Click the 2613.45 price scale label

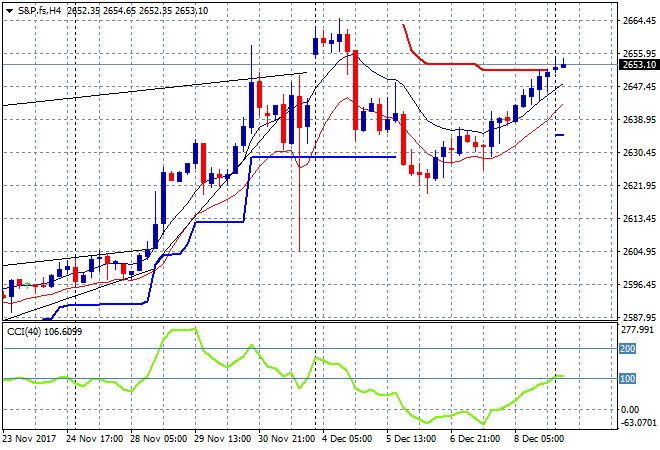click(639, 218)
